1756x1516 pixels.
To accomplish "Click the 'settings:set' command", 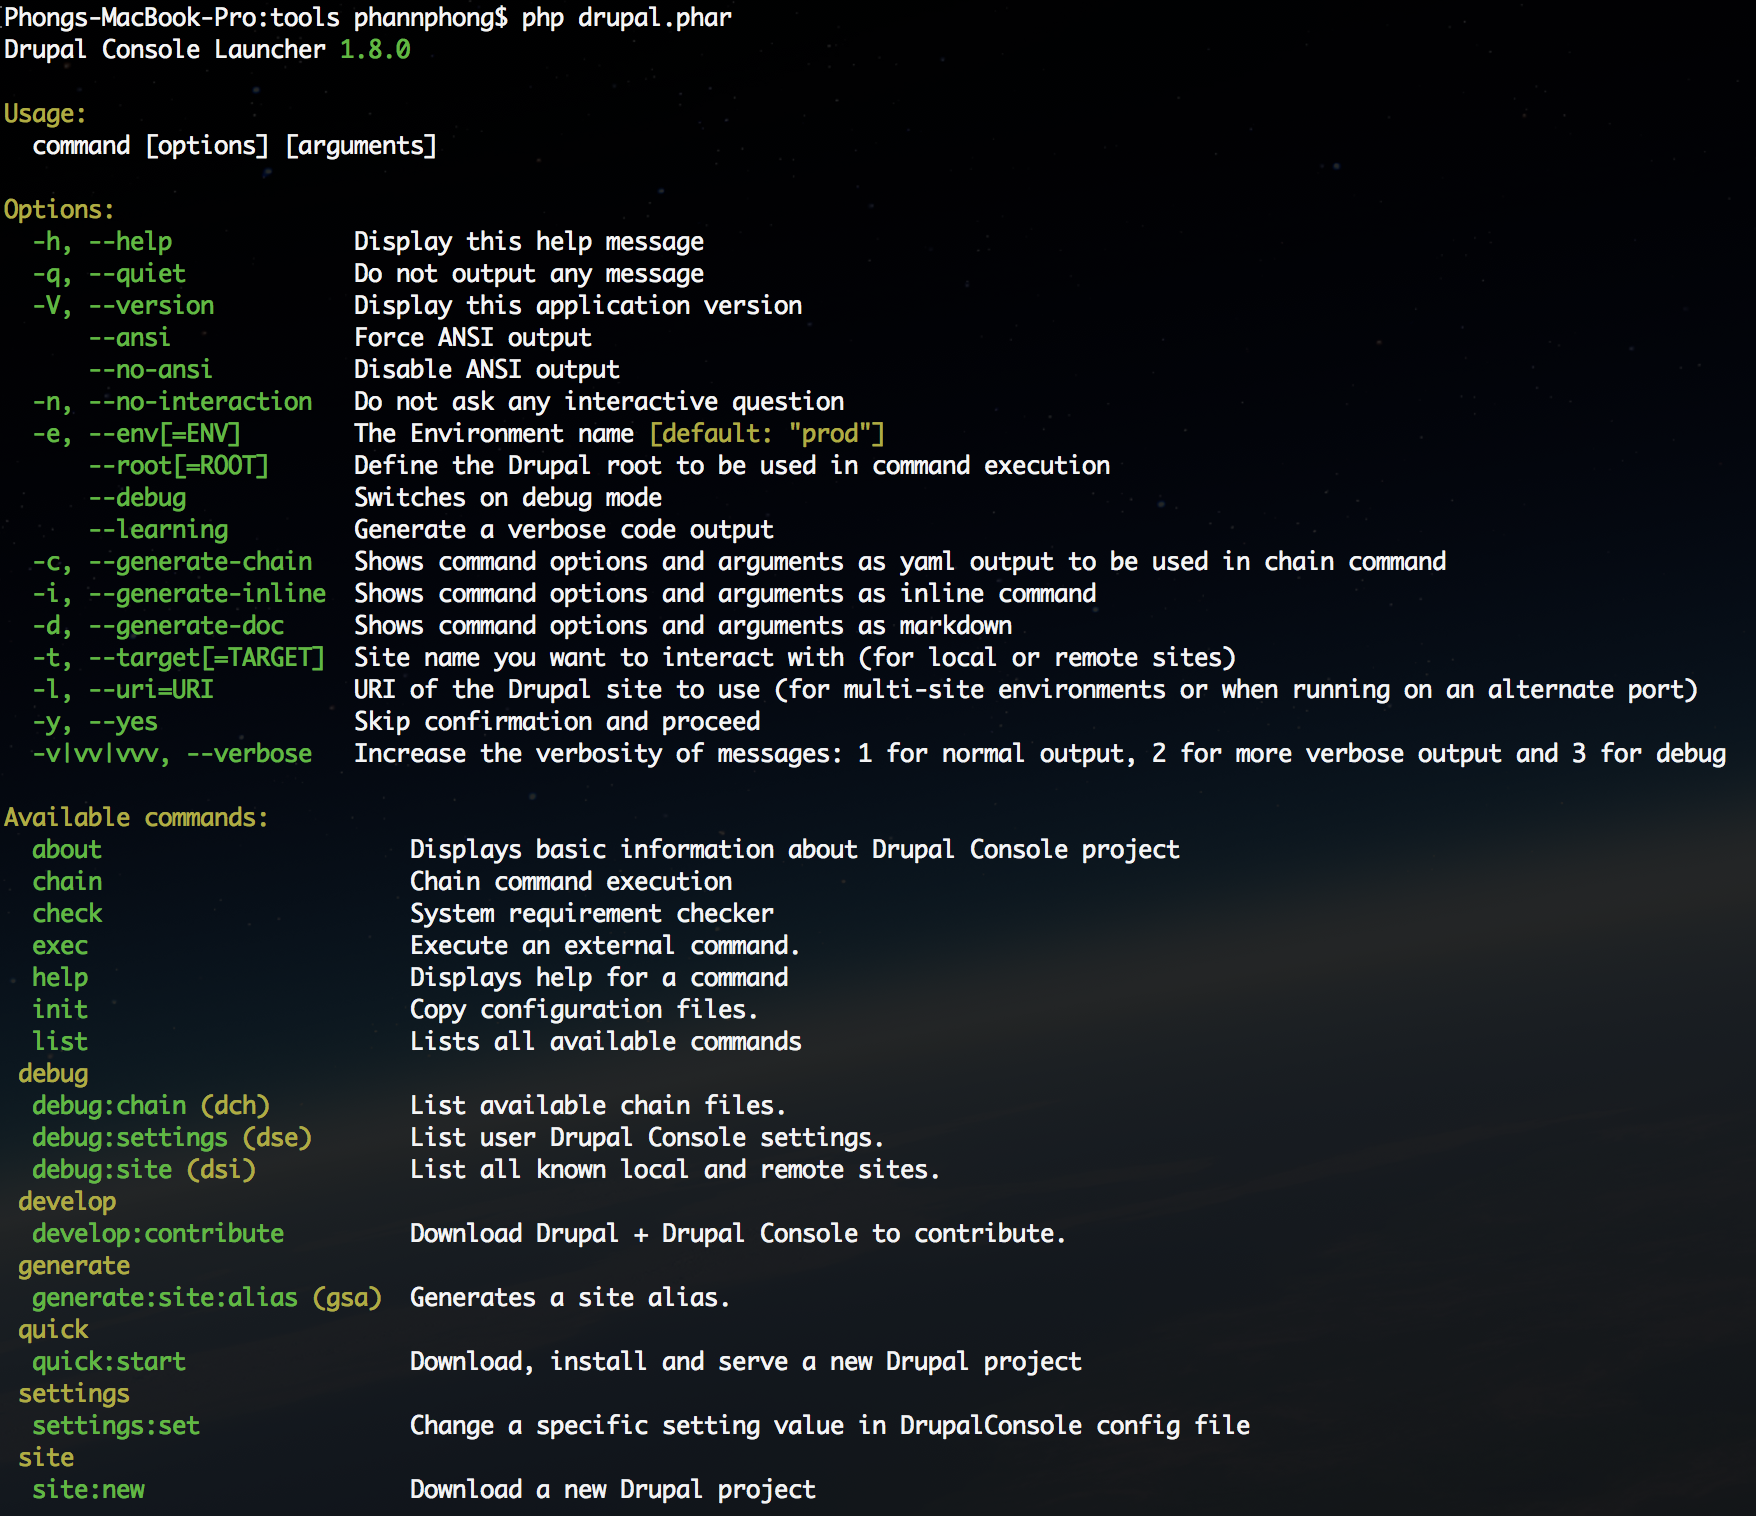I will (x=116, y=1426).
